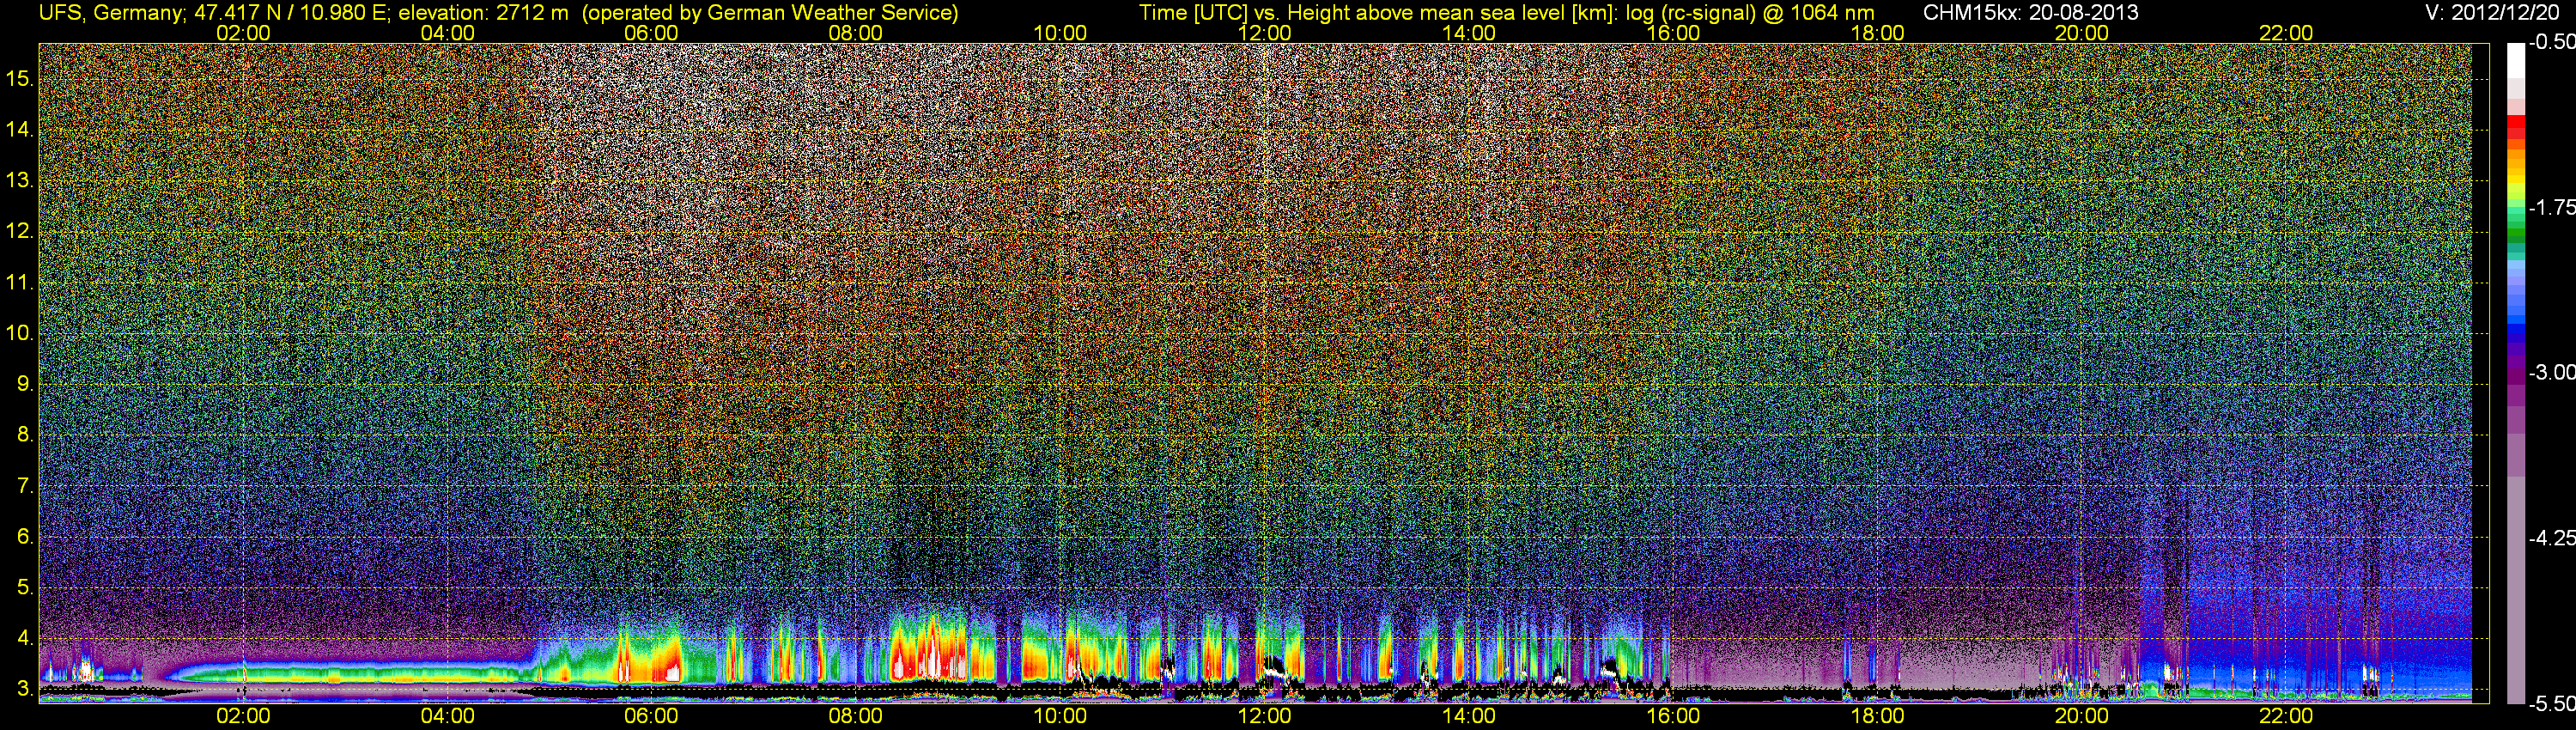Click the 10 km height axis label
Viewport: 2576px width, 730px height.
coord(20,333)
